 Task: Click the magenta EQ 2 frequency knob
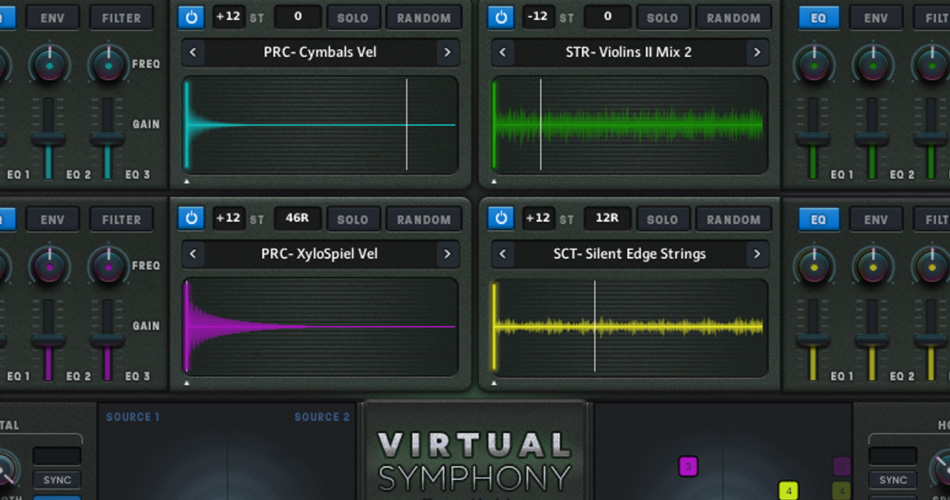tap(50, 266)
